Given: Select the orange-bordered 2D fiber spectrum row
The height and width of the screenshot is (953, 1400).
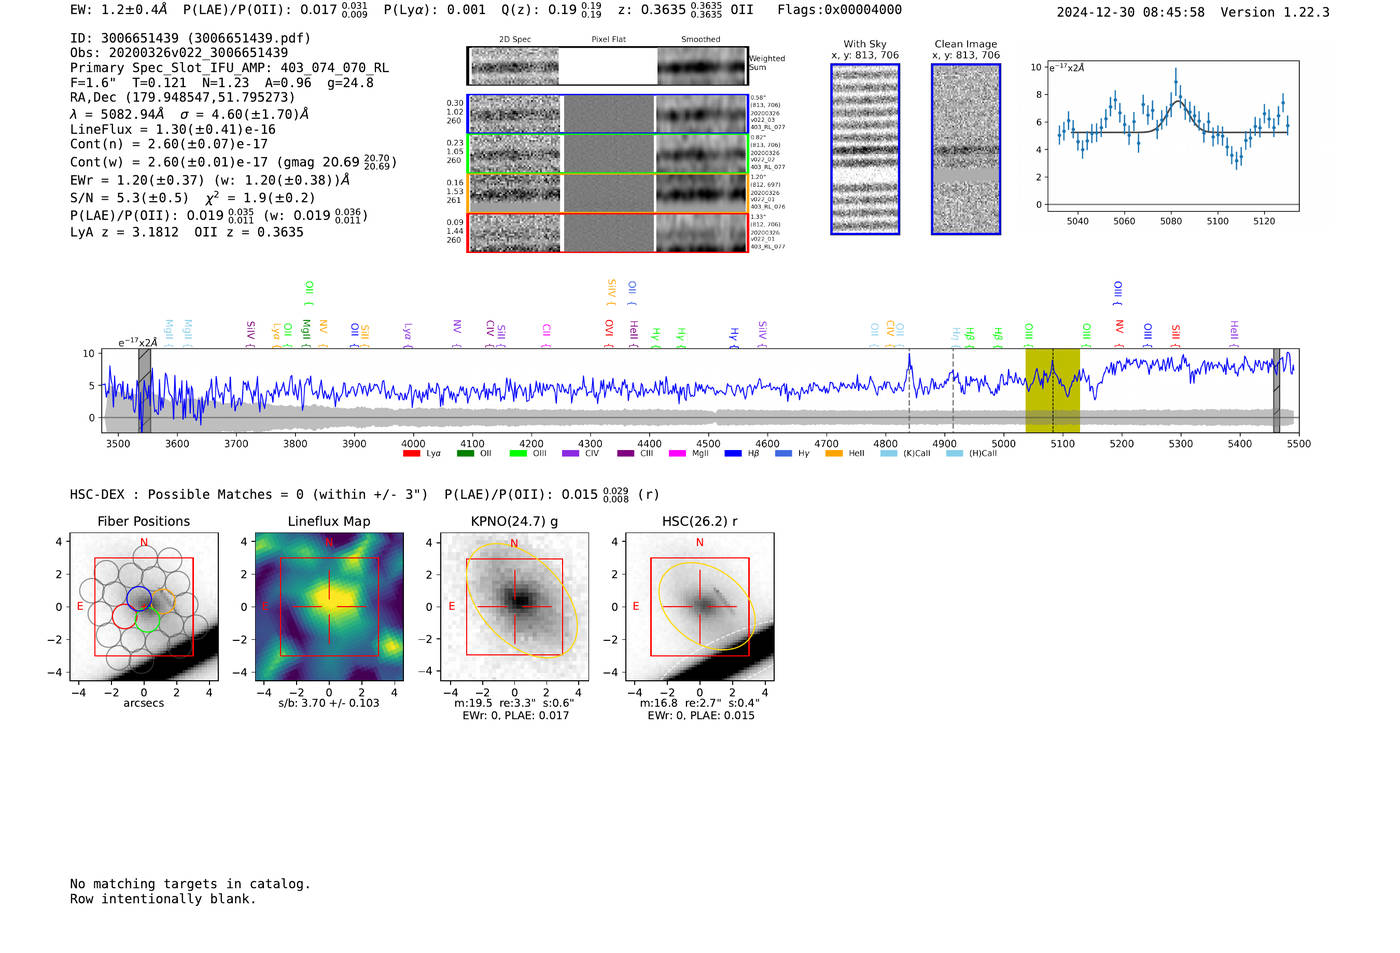Looking at the screenshot, I should pos(608,193).
